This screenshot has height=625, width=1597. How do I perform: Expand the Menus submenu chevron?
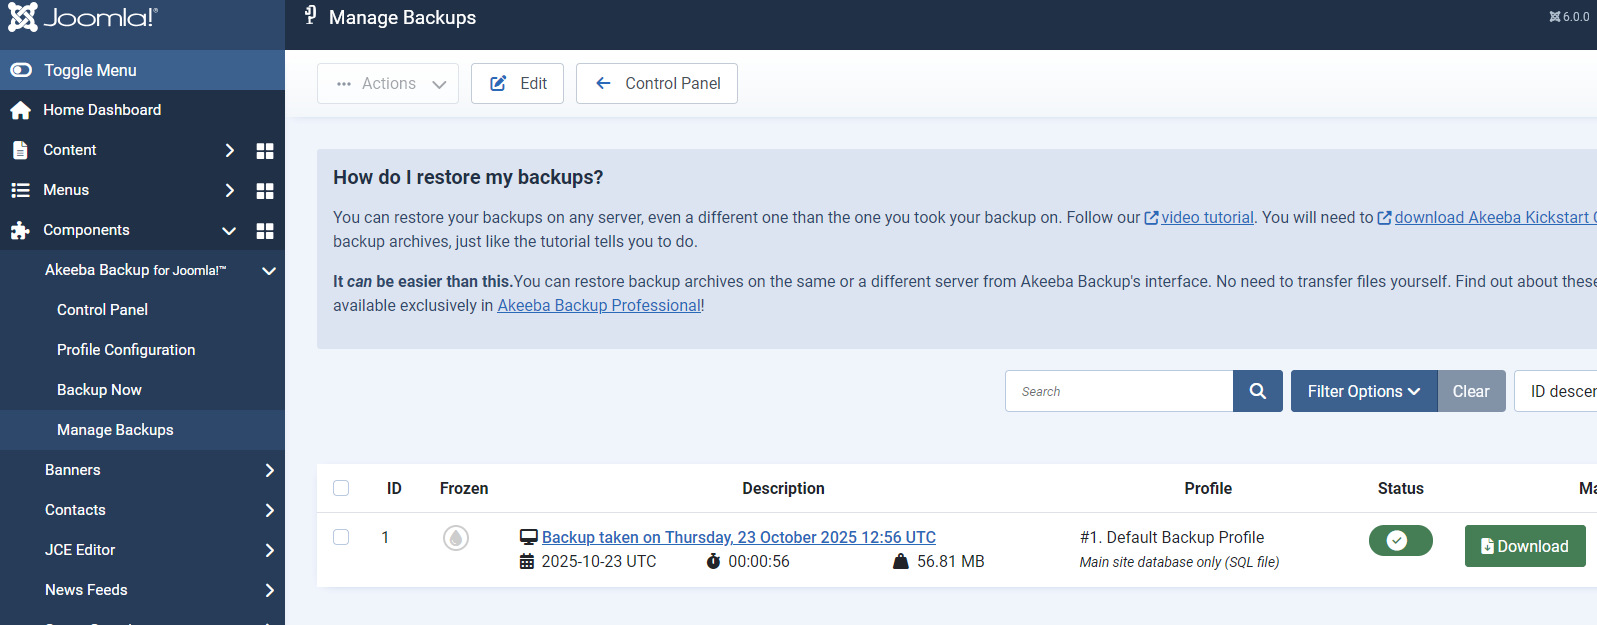229,190
